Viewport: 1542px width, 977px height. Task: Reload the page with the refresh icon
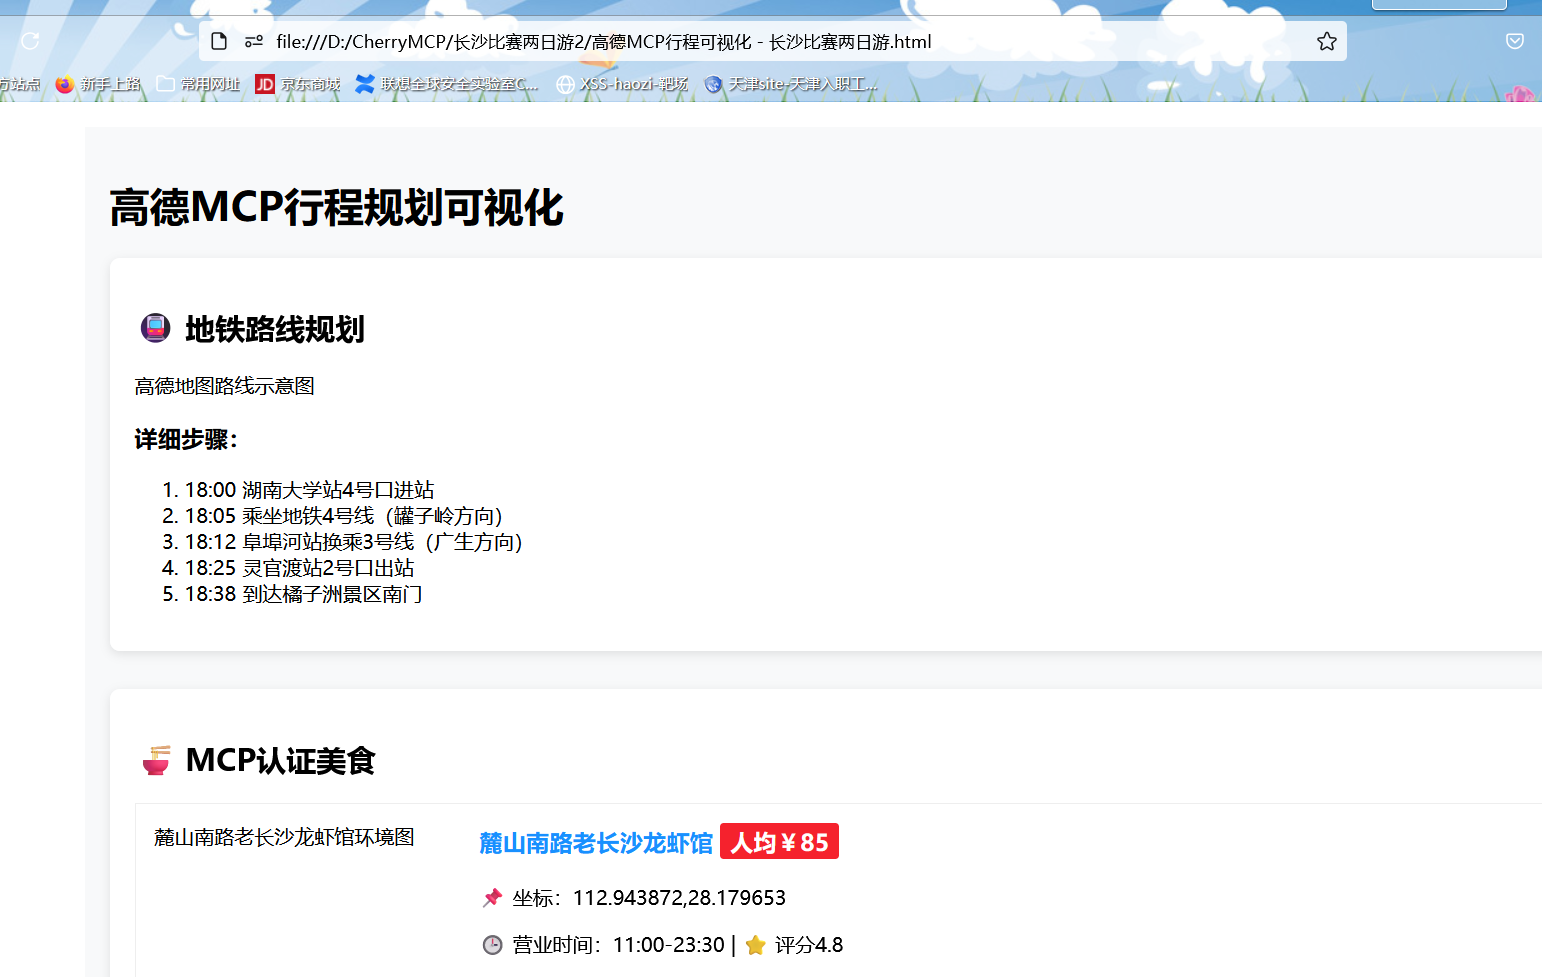[30, 41]
